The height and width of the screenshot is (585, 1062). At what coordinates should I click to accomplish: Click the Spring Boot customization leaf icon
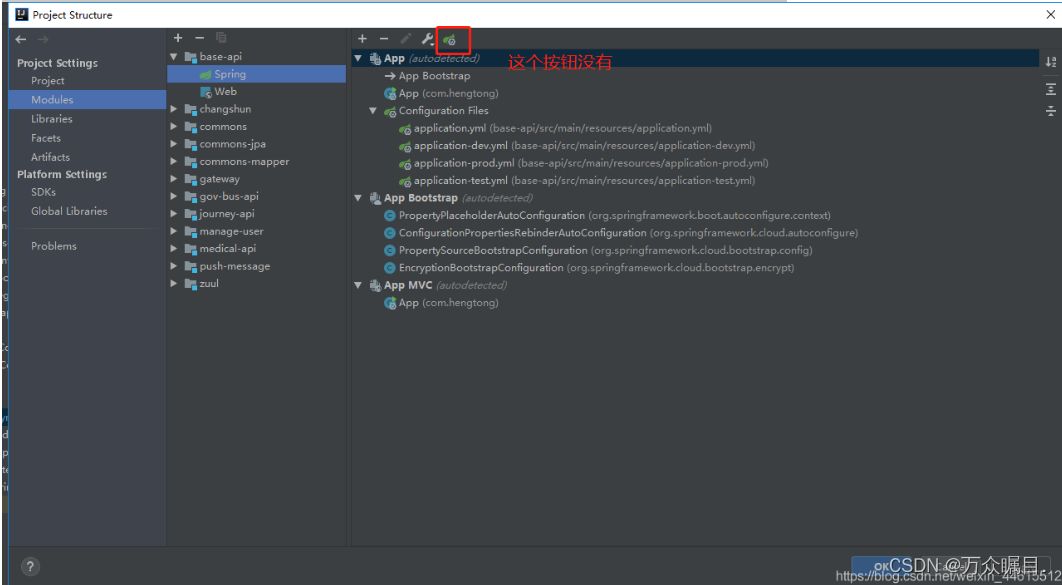pos(449,40)
